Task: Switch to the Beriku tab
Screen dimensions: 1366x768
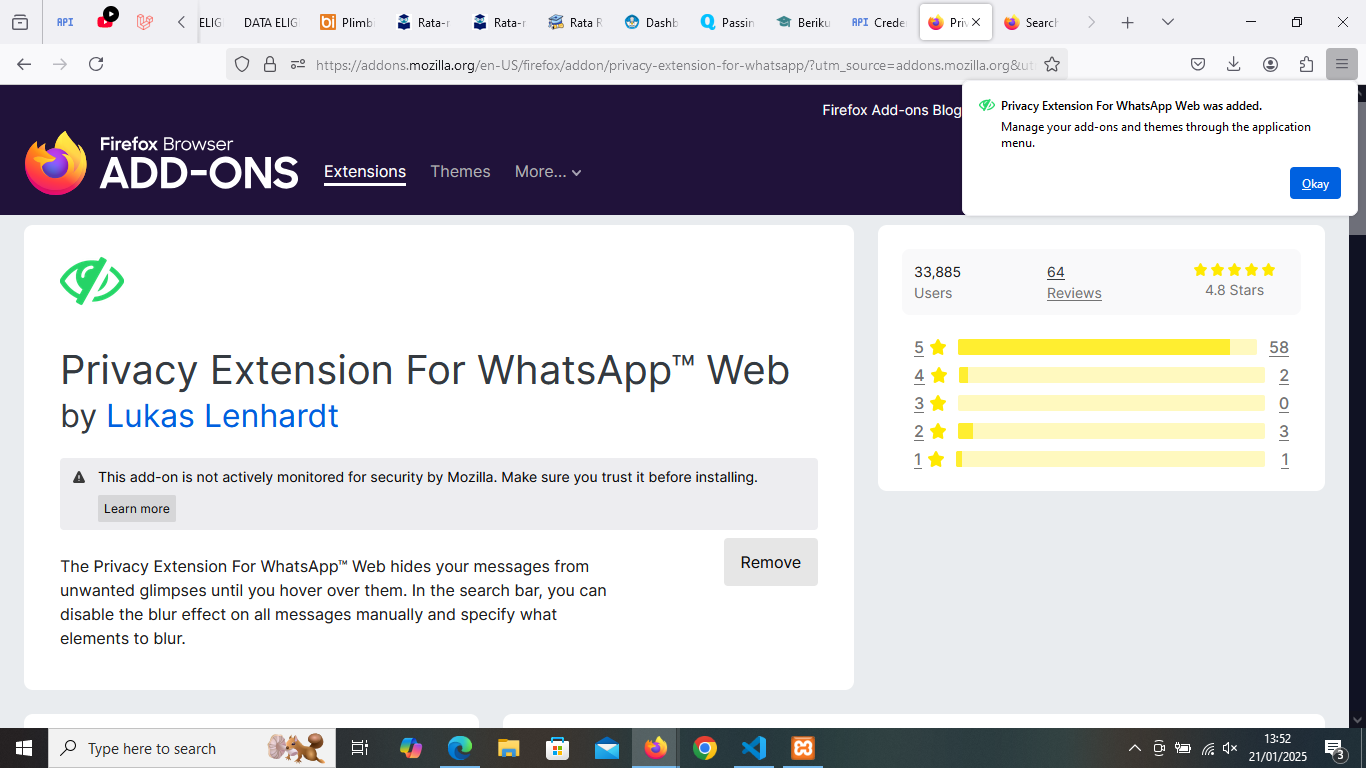Action: 803,22
